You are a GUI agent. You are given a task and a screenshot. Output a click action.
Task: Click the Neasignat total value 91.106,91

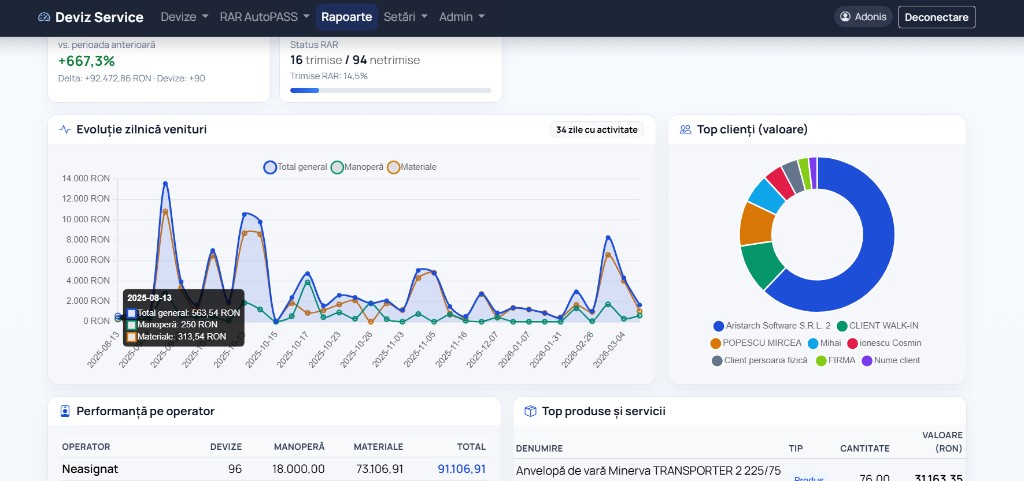pos(461,469)
